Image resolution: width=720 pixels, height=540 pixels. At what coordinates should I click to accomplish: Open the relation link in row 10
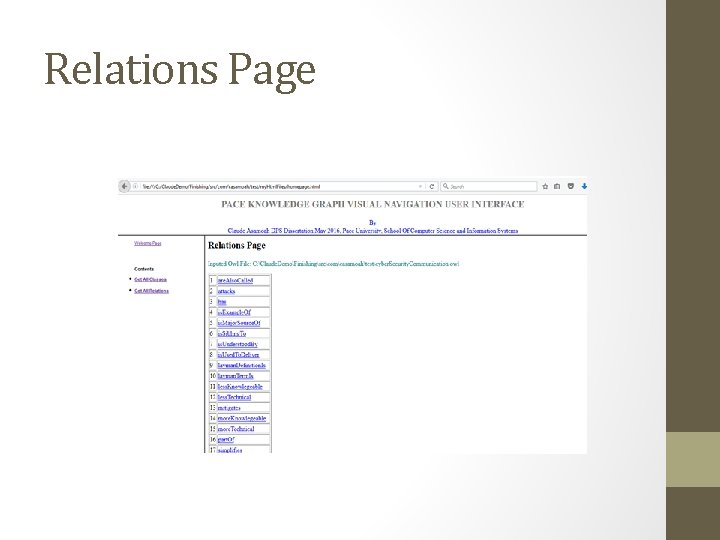click(x=236, y=376)
